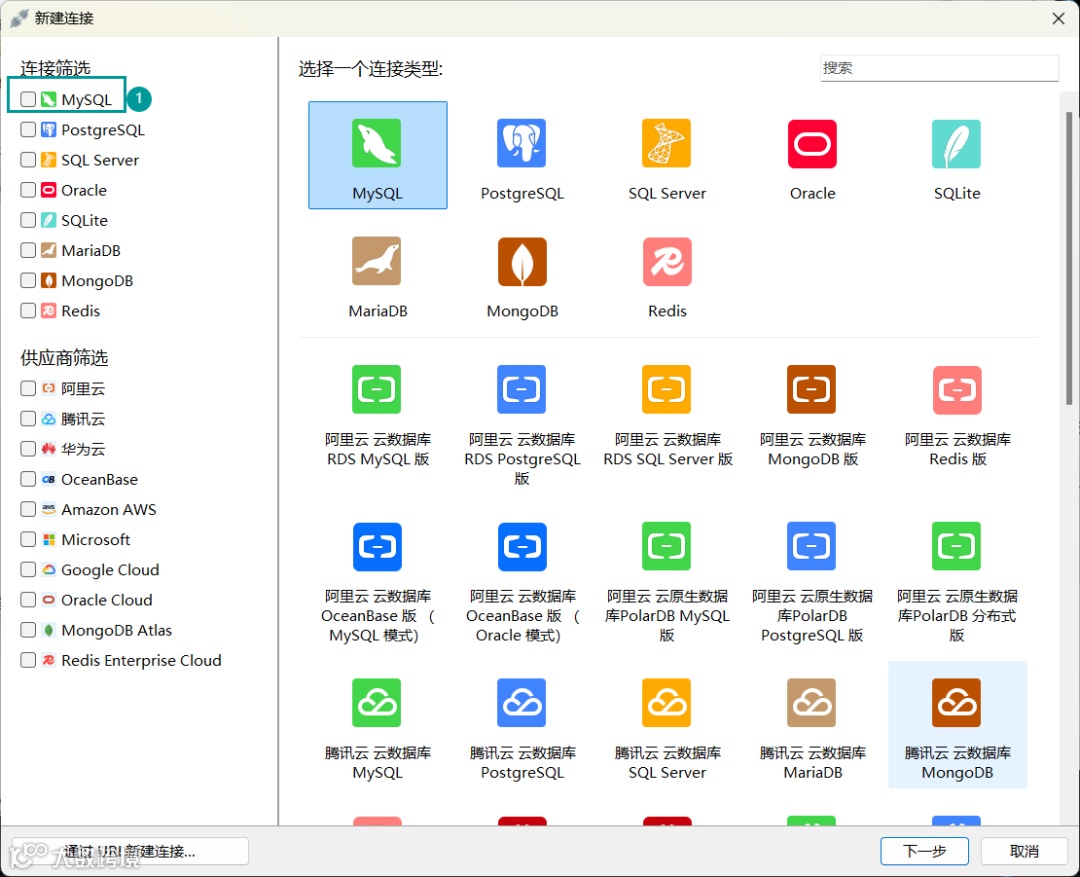Toggle the Oracle Cloud vendor checkbox
Image resolution: width=1080 pixels, height=877 pixels.
[x=28, y=599]
